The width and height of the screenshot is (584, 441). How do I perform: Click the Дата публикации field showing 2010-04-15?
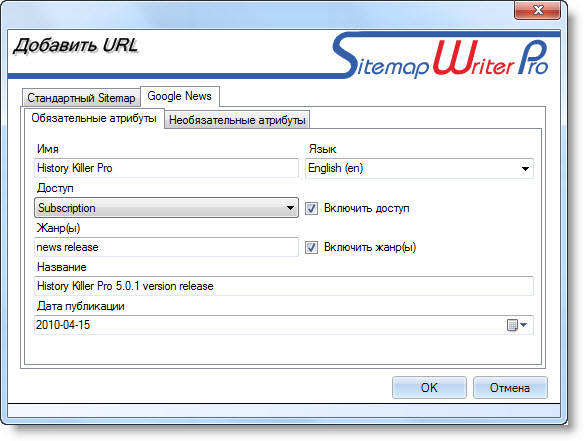tap(284, 325)
